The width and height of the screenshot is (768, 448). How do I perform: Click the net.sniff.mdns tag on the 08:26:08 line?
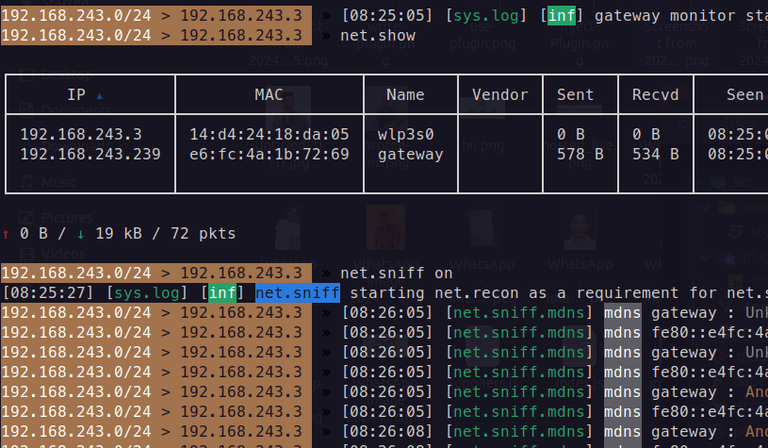coord(519,431)
